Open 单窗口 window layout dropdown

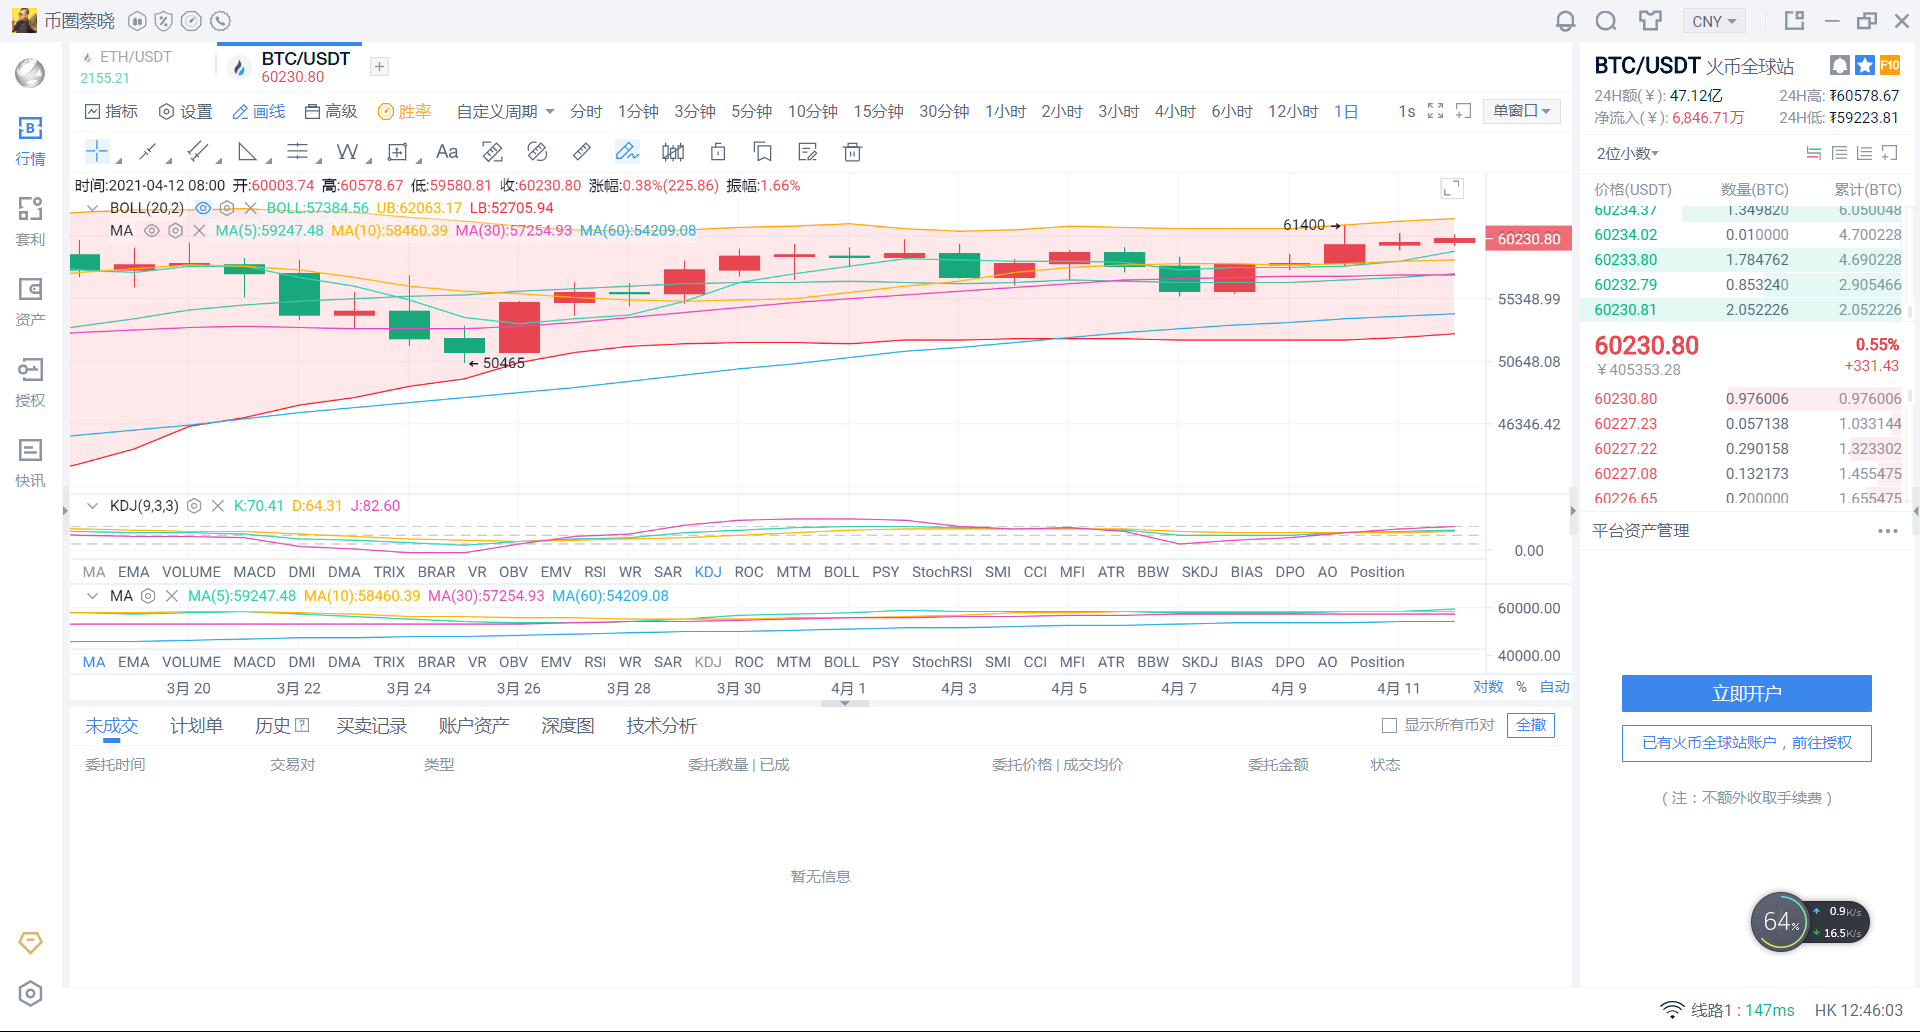[1522, 111]
